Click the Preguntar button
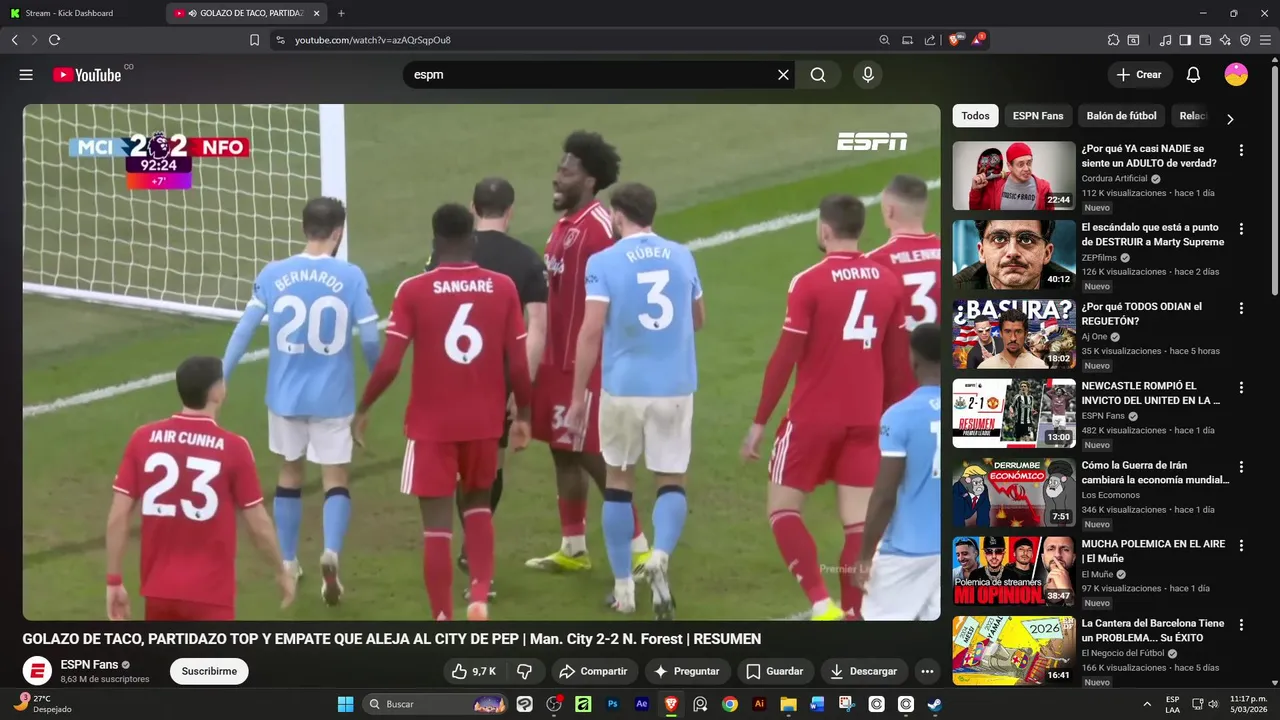The image size is (1280, 720). [687, 671]
